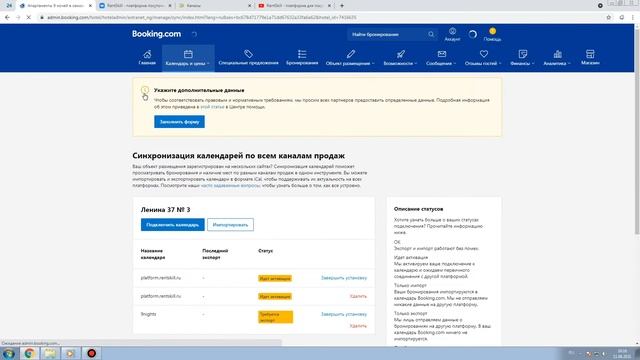The image size is (640, 360).
Task: Switch to the YouTube RentSkill tab
Action: point(294,6)
